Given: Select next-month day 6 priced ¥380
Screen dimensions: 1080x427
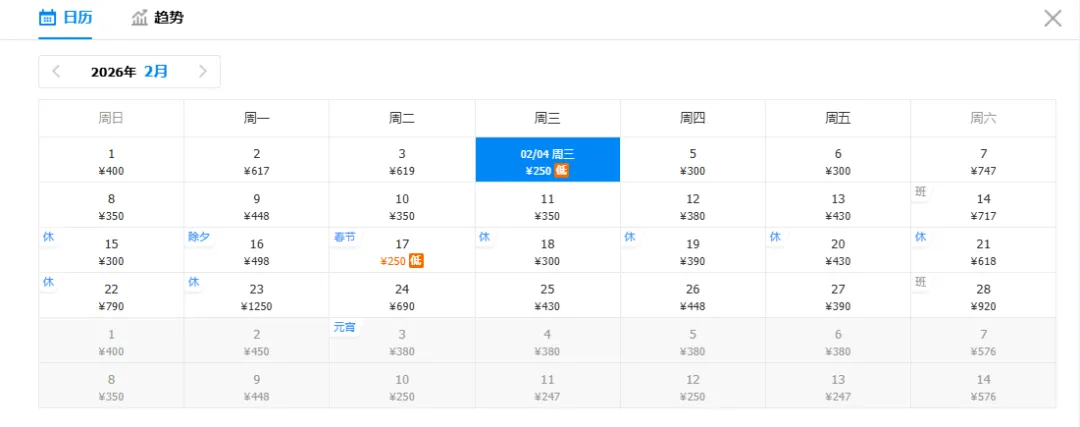Looking at the screenshot, I should click(x=838, y=341).
